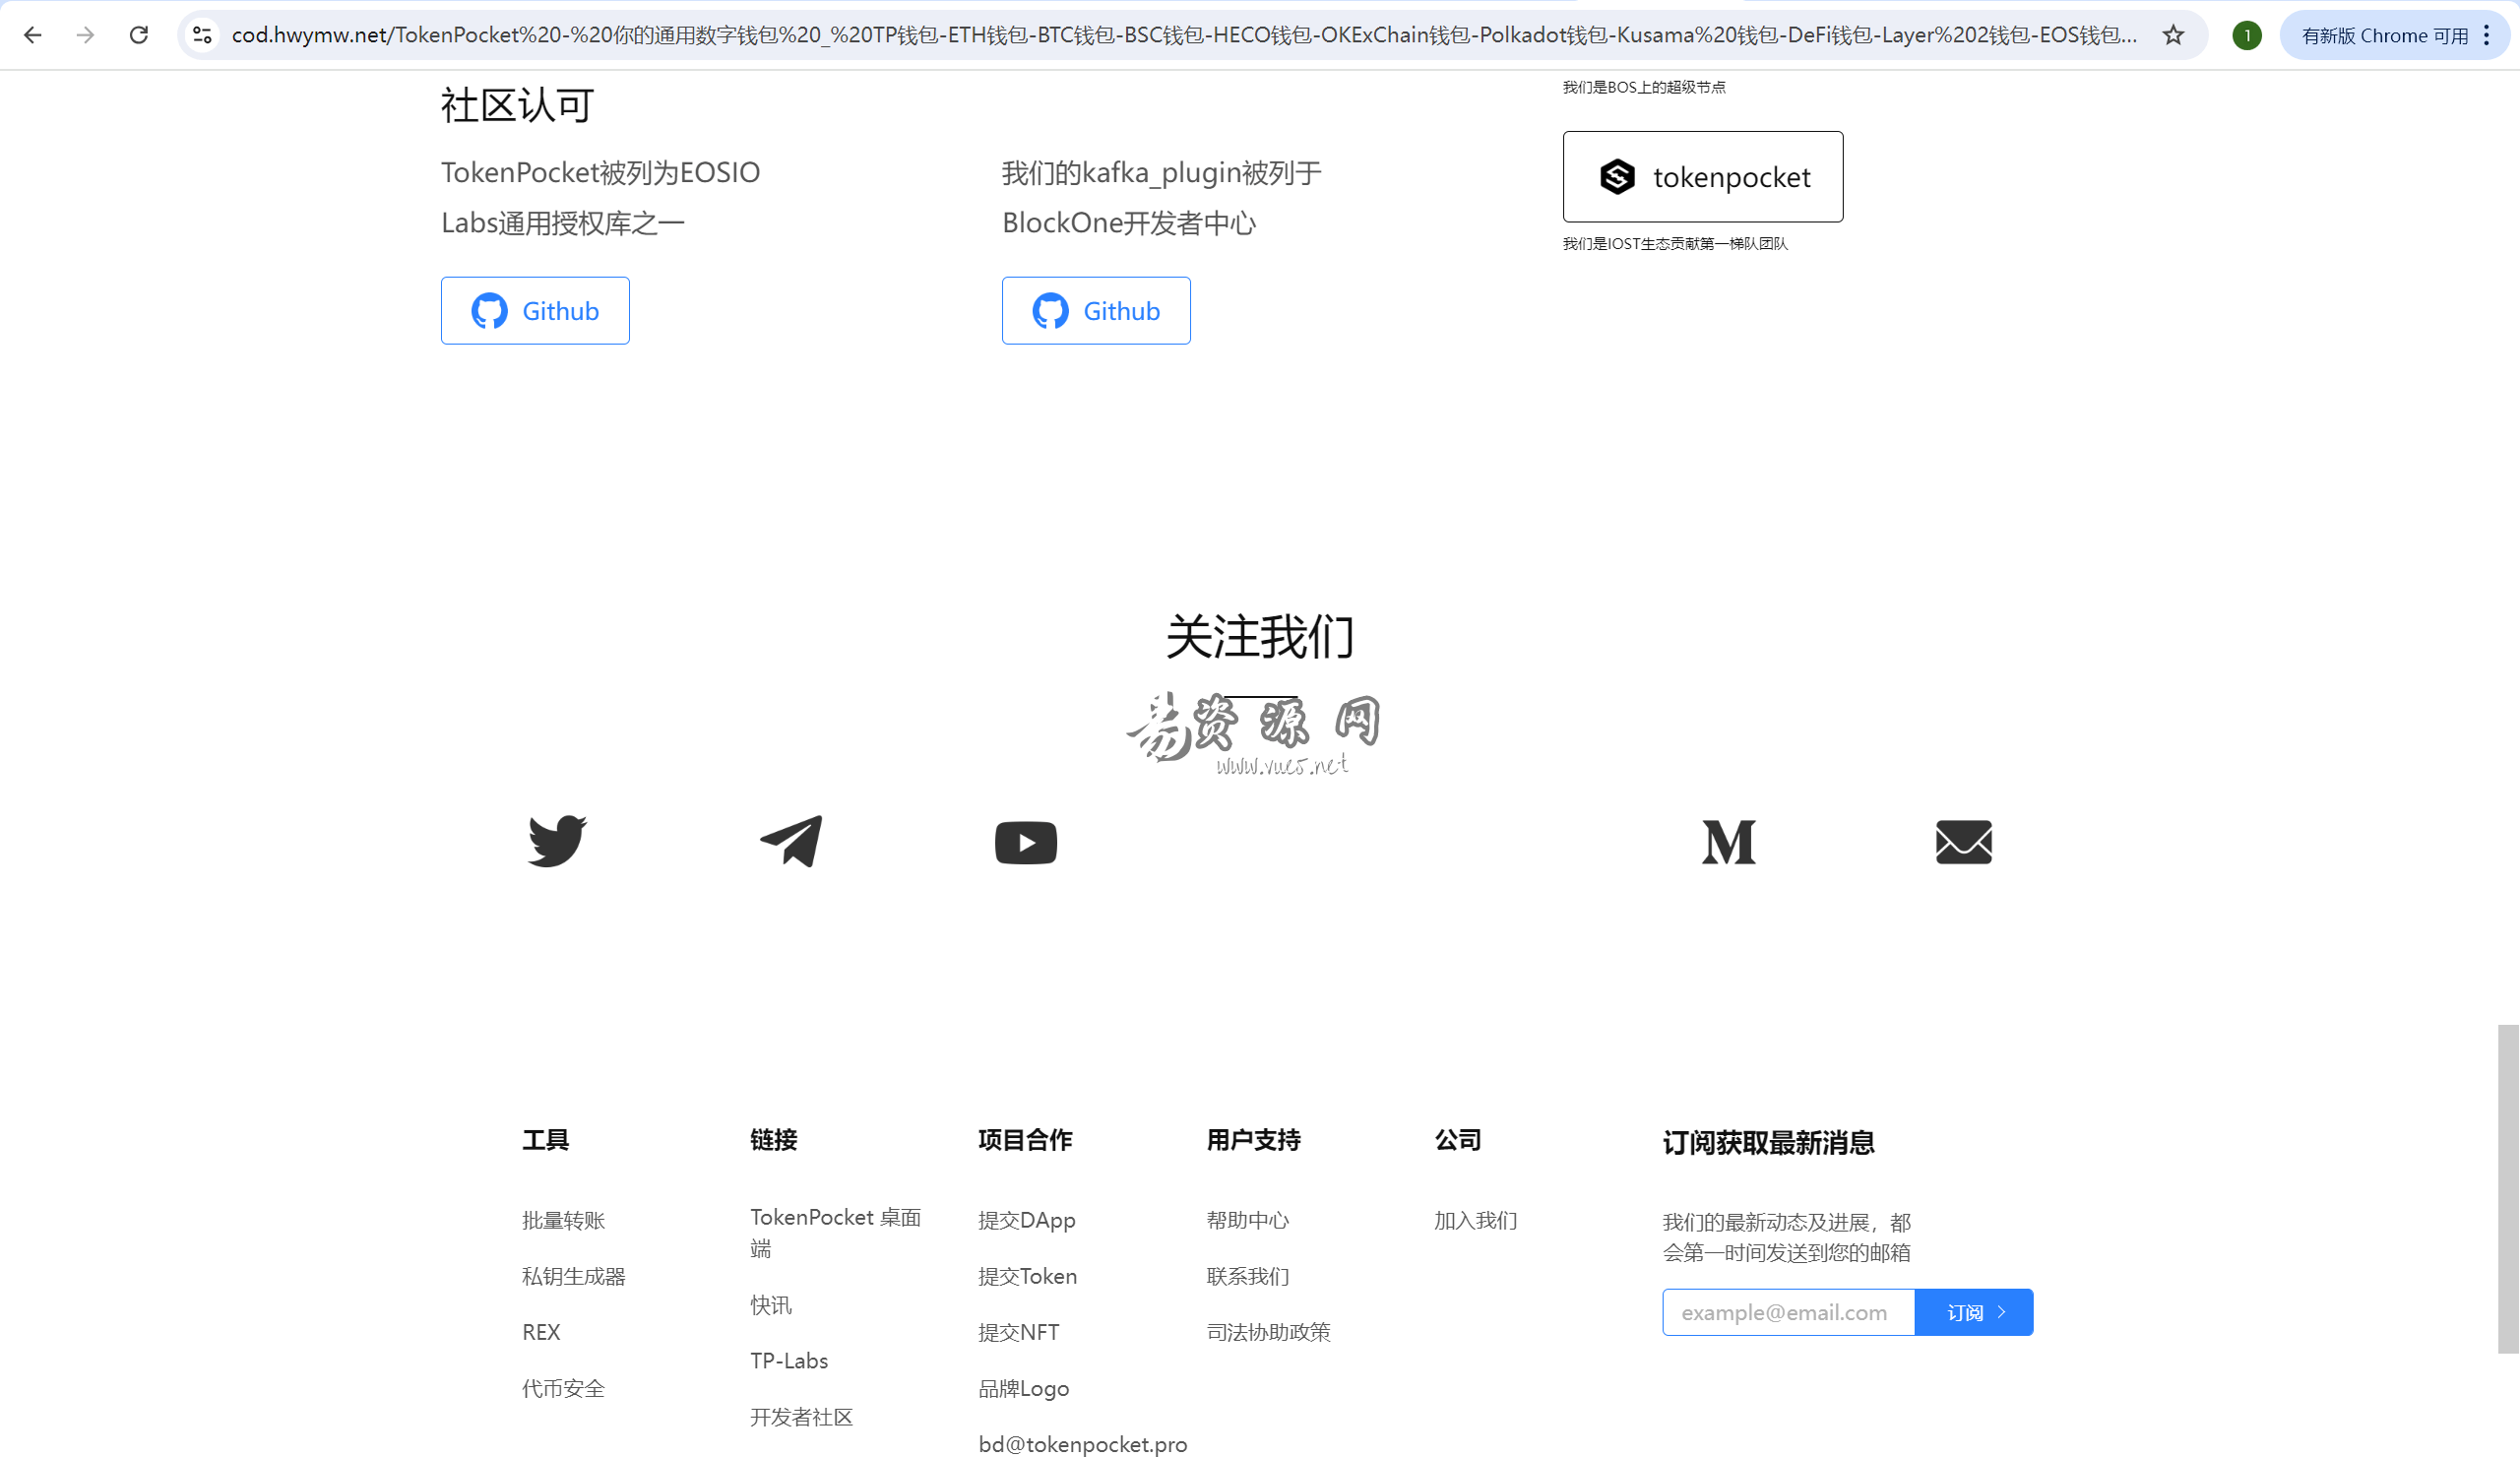This screenshot has width=2520, height=1457.
Task: Open the email envelope icon
Action: click(1963, 842)
